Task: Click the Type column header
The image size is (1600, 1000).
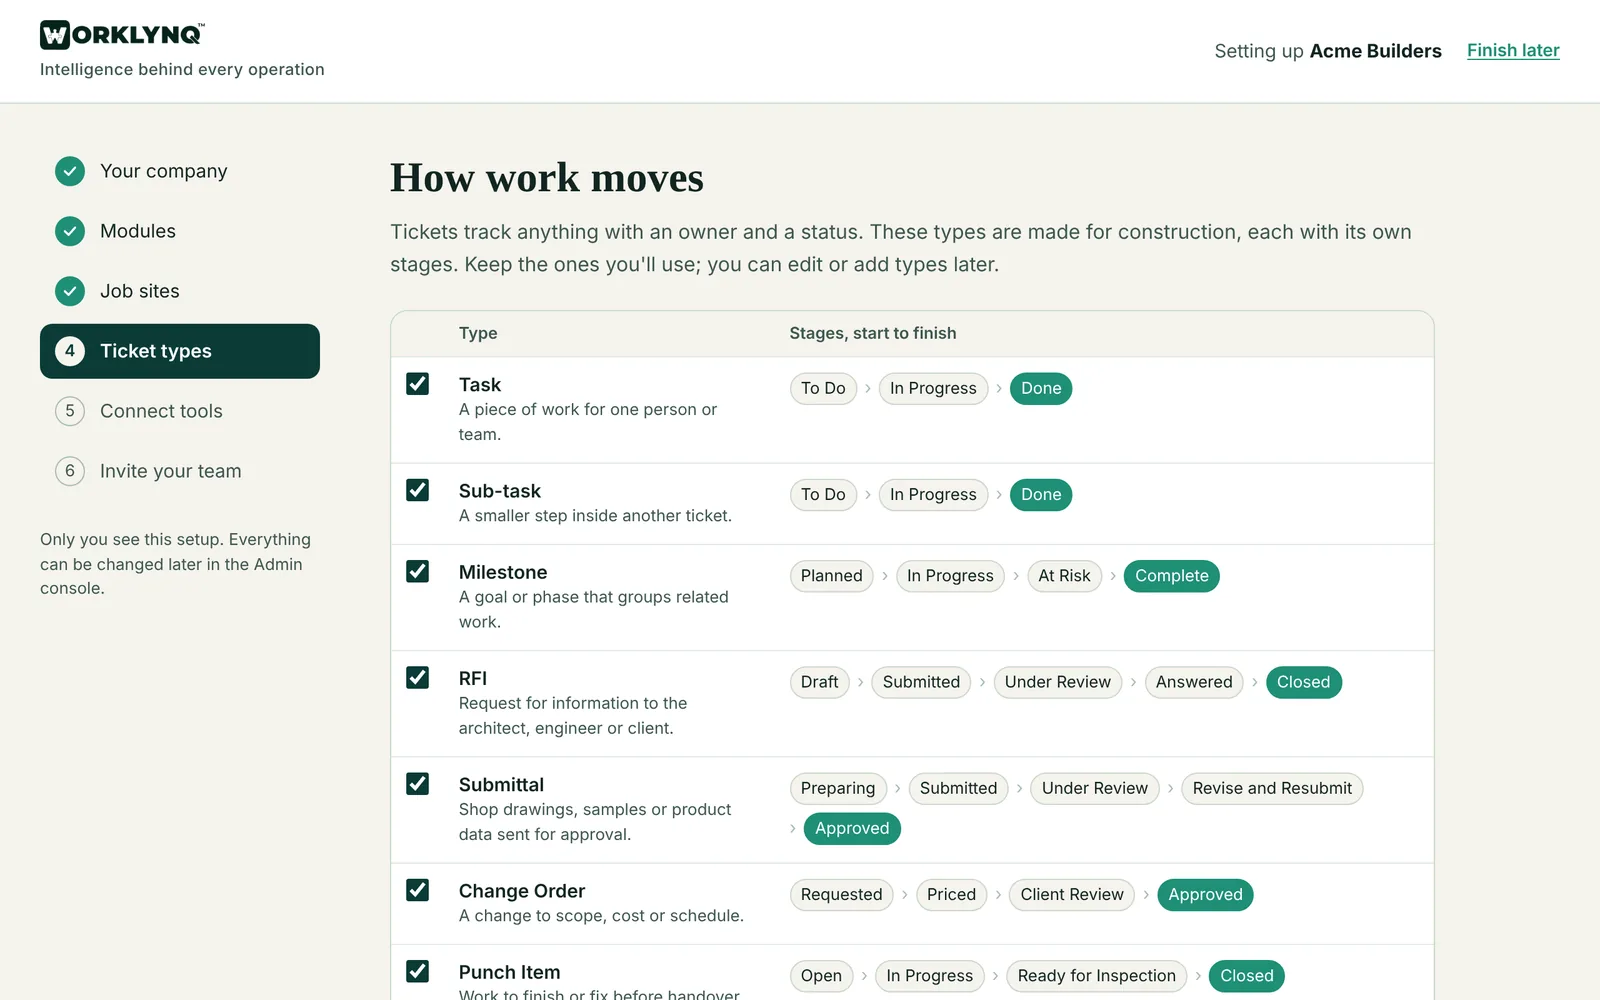Action: 478,333
